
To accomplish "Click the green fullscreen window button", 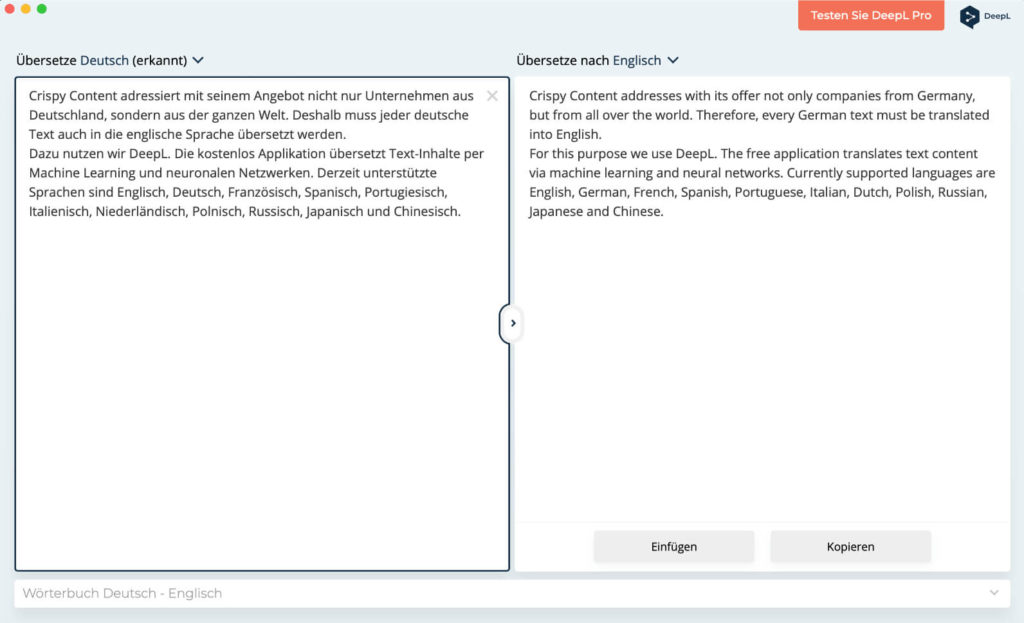I will tap(42, 8).
